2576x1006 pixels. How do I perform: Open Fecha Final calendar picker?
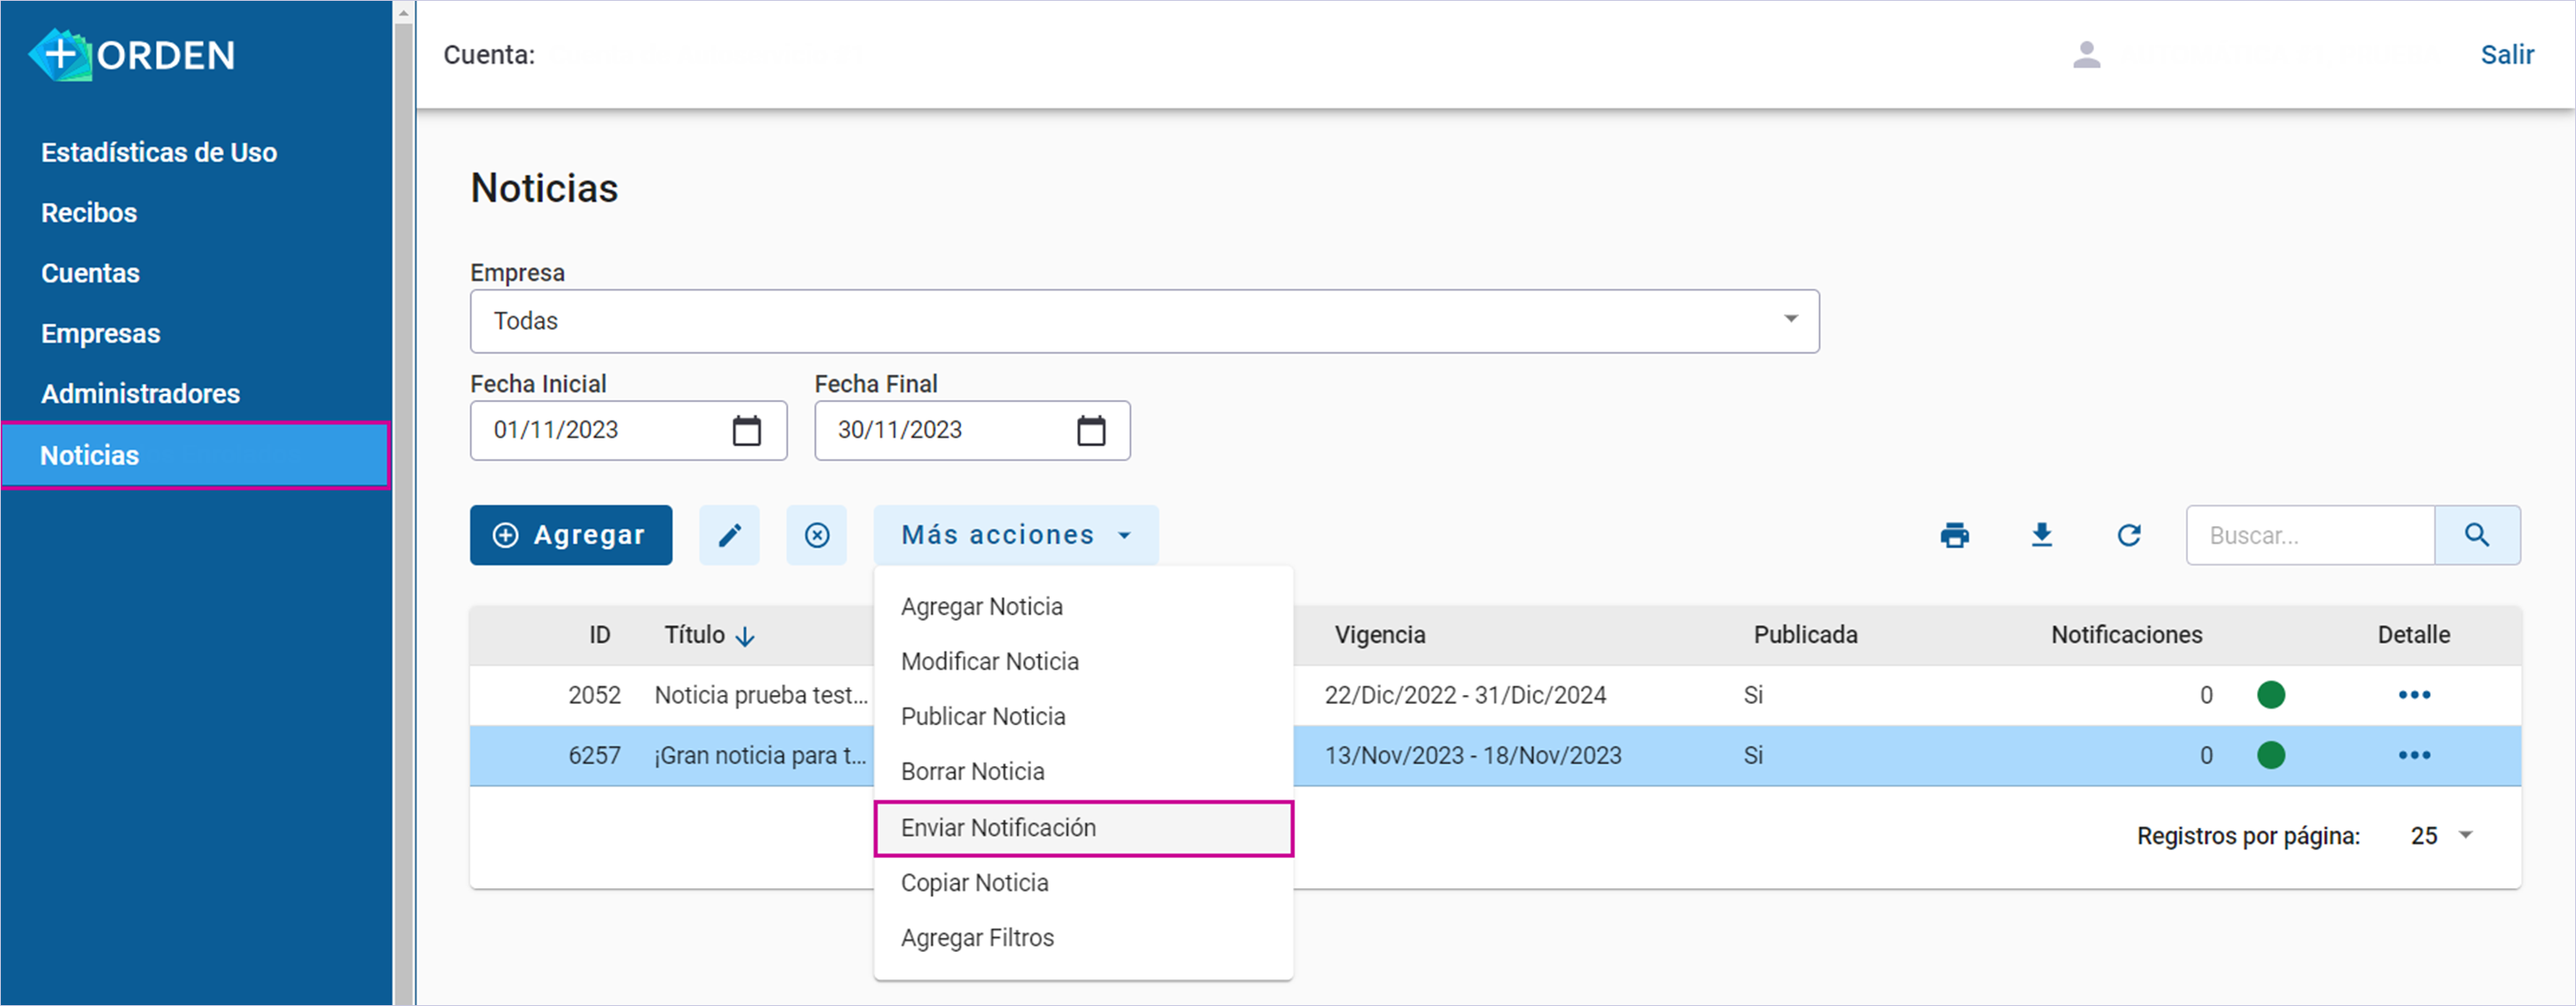point(1090,430)
